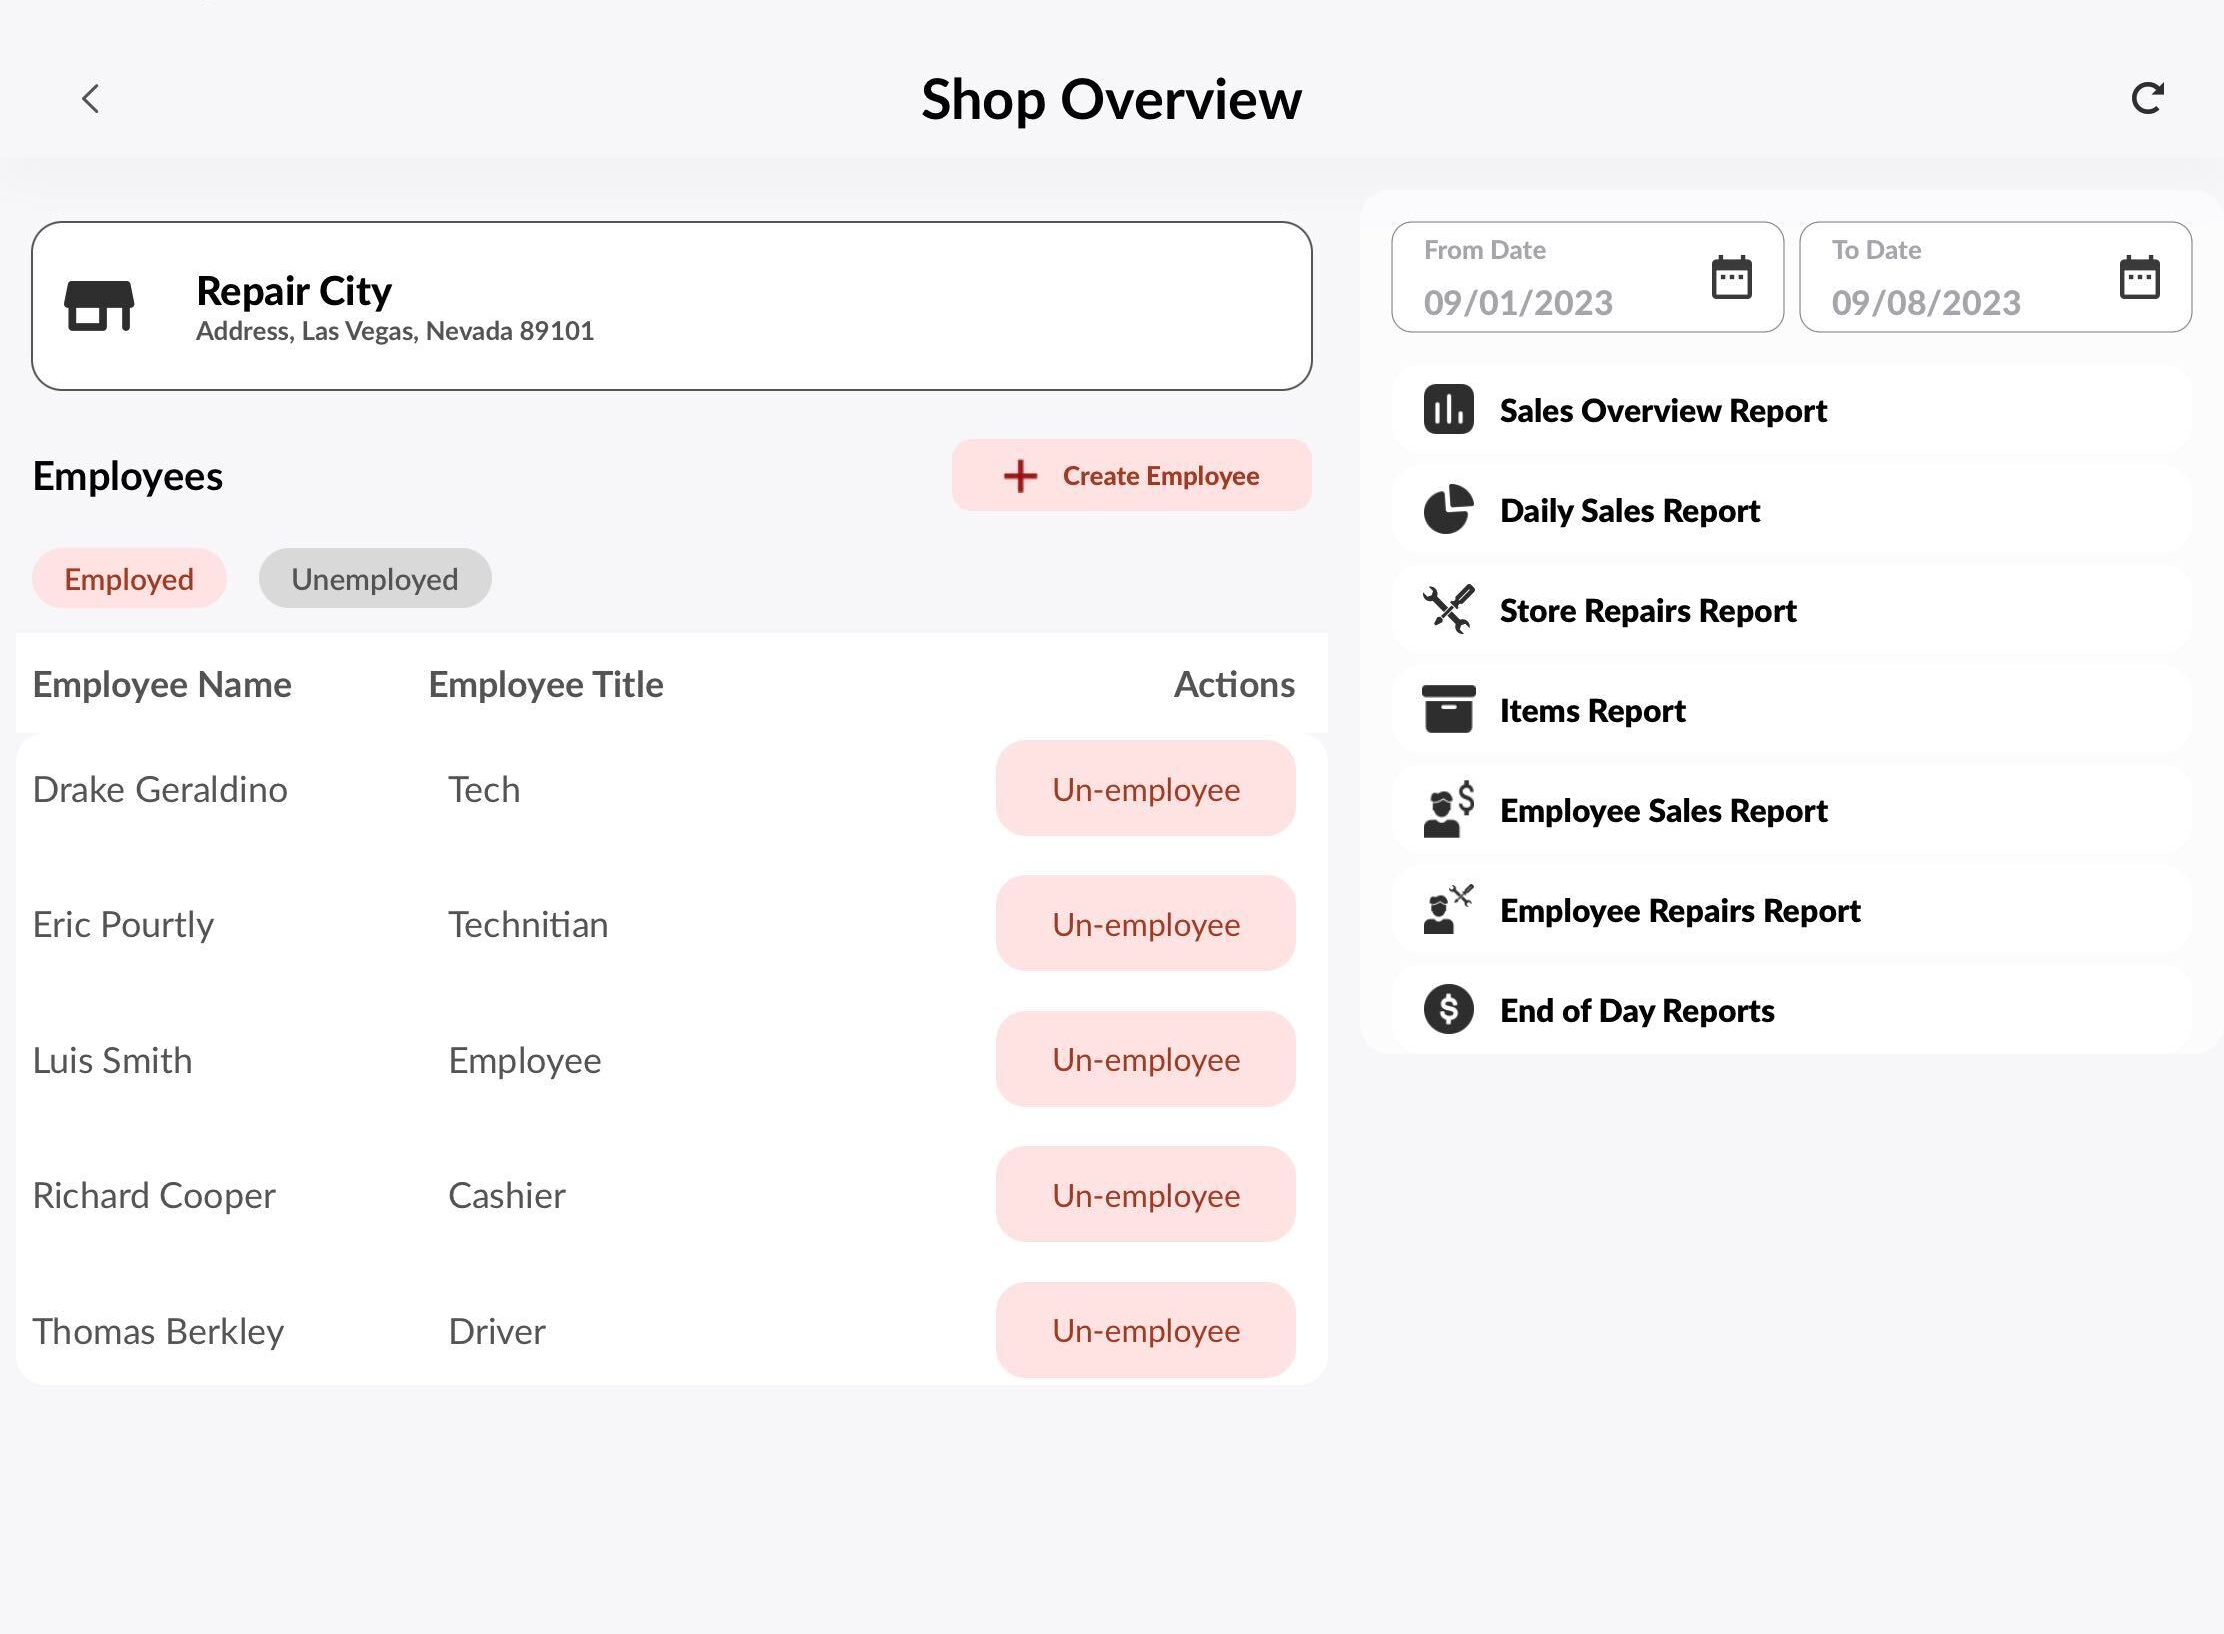Click the Items Report box icon

(x=1448, y=710)
